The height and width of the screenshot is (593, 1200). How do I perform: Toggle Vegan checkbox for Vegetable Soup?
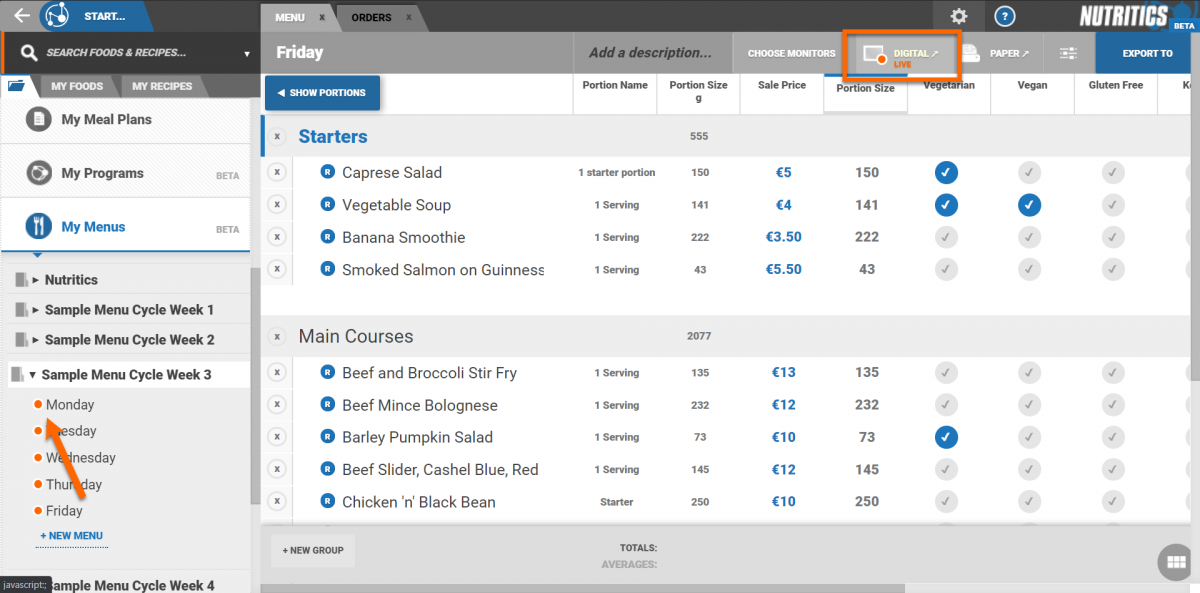click(1030, 205)
